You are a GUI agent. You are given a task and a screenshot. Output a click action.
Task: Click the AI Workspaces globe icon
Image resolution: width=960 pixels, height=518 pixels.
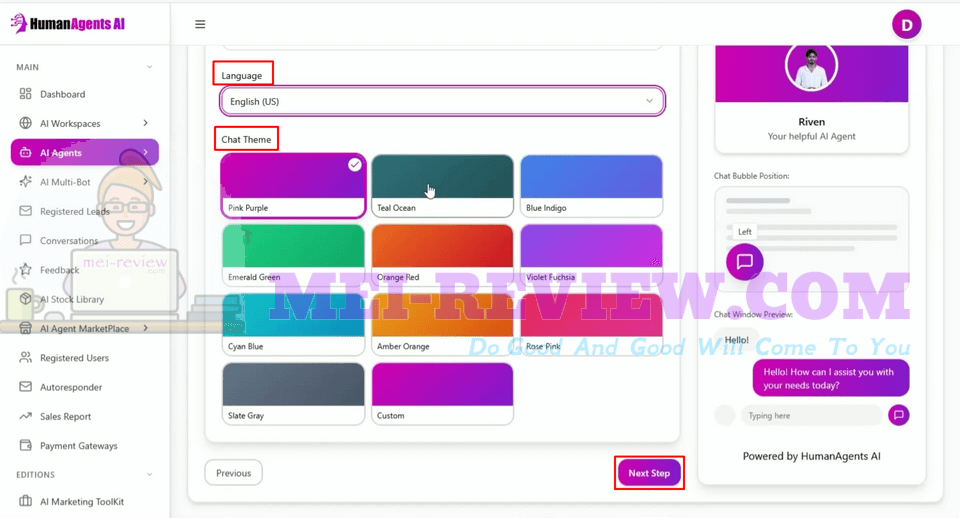pos(25,123)
